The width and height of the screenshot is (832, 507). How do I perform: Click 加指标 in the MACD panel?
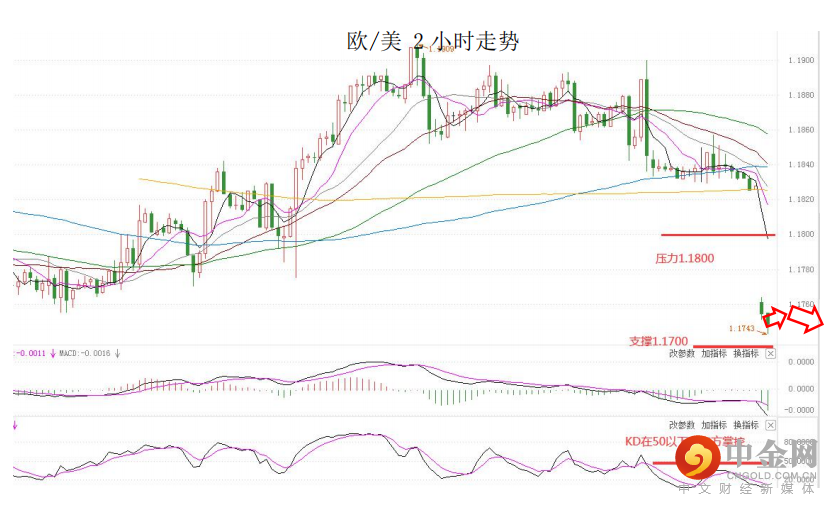pyautogui.click(x=714, y=353)
